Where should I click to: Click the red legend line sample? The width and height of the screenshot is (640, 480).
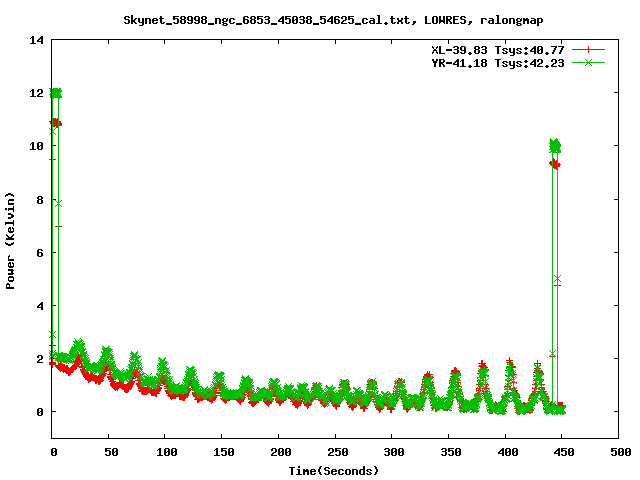[588, 50]
